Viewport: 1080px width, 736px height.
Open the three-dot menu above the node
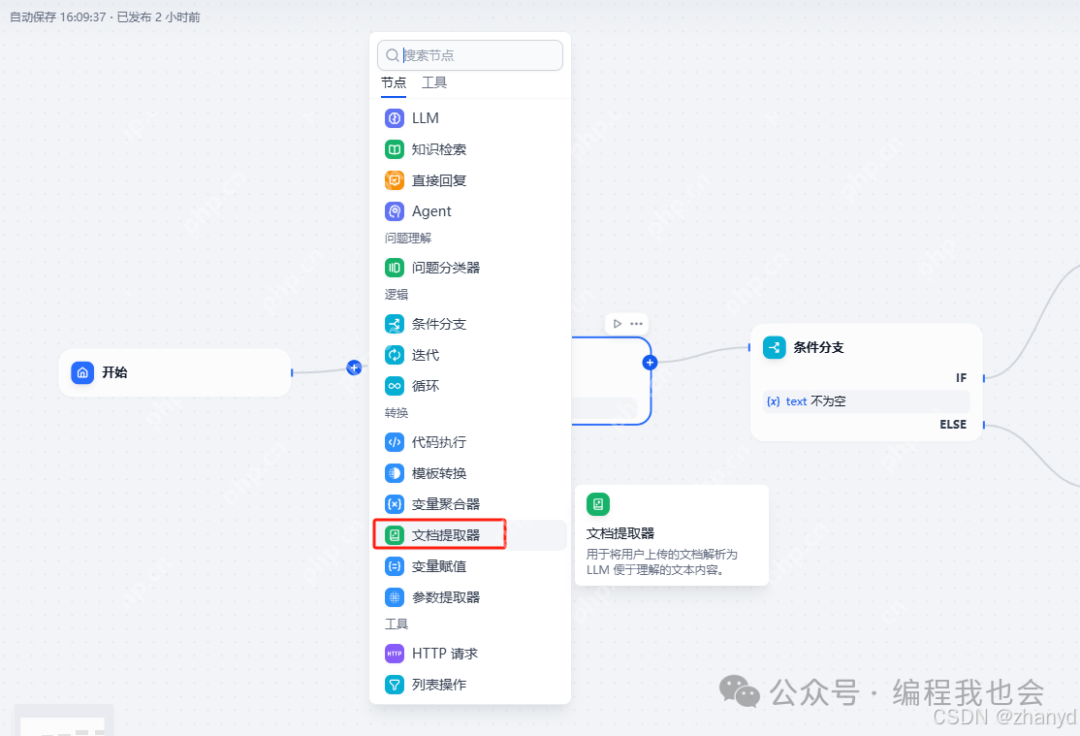click(x=636, y=324)
